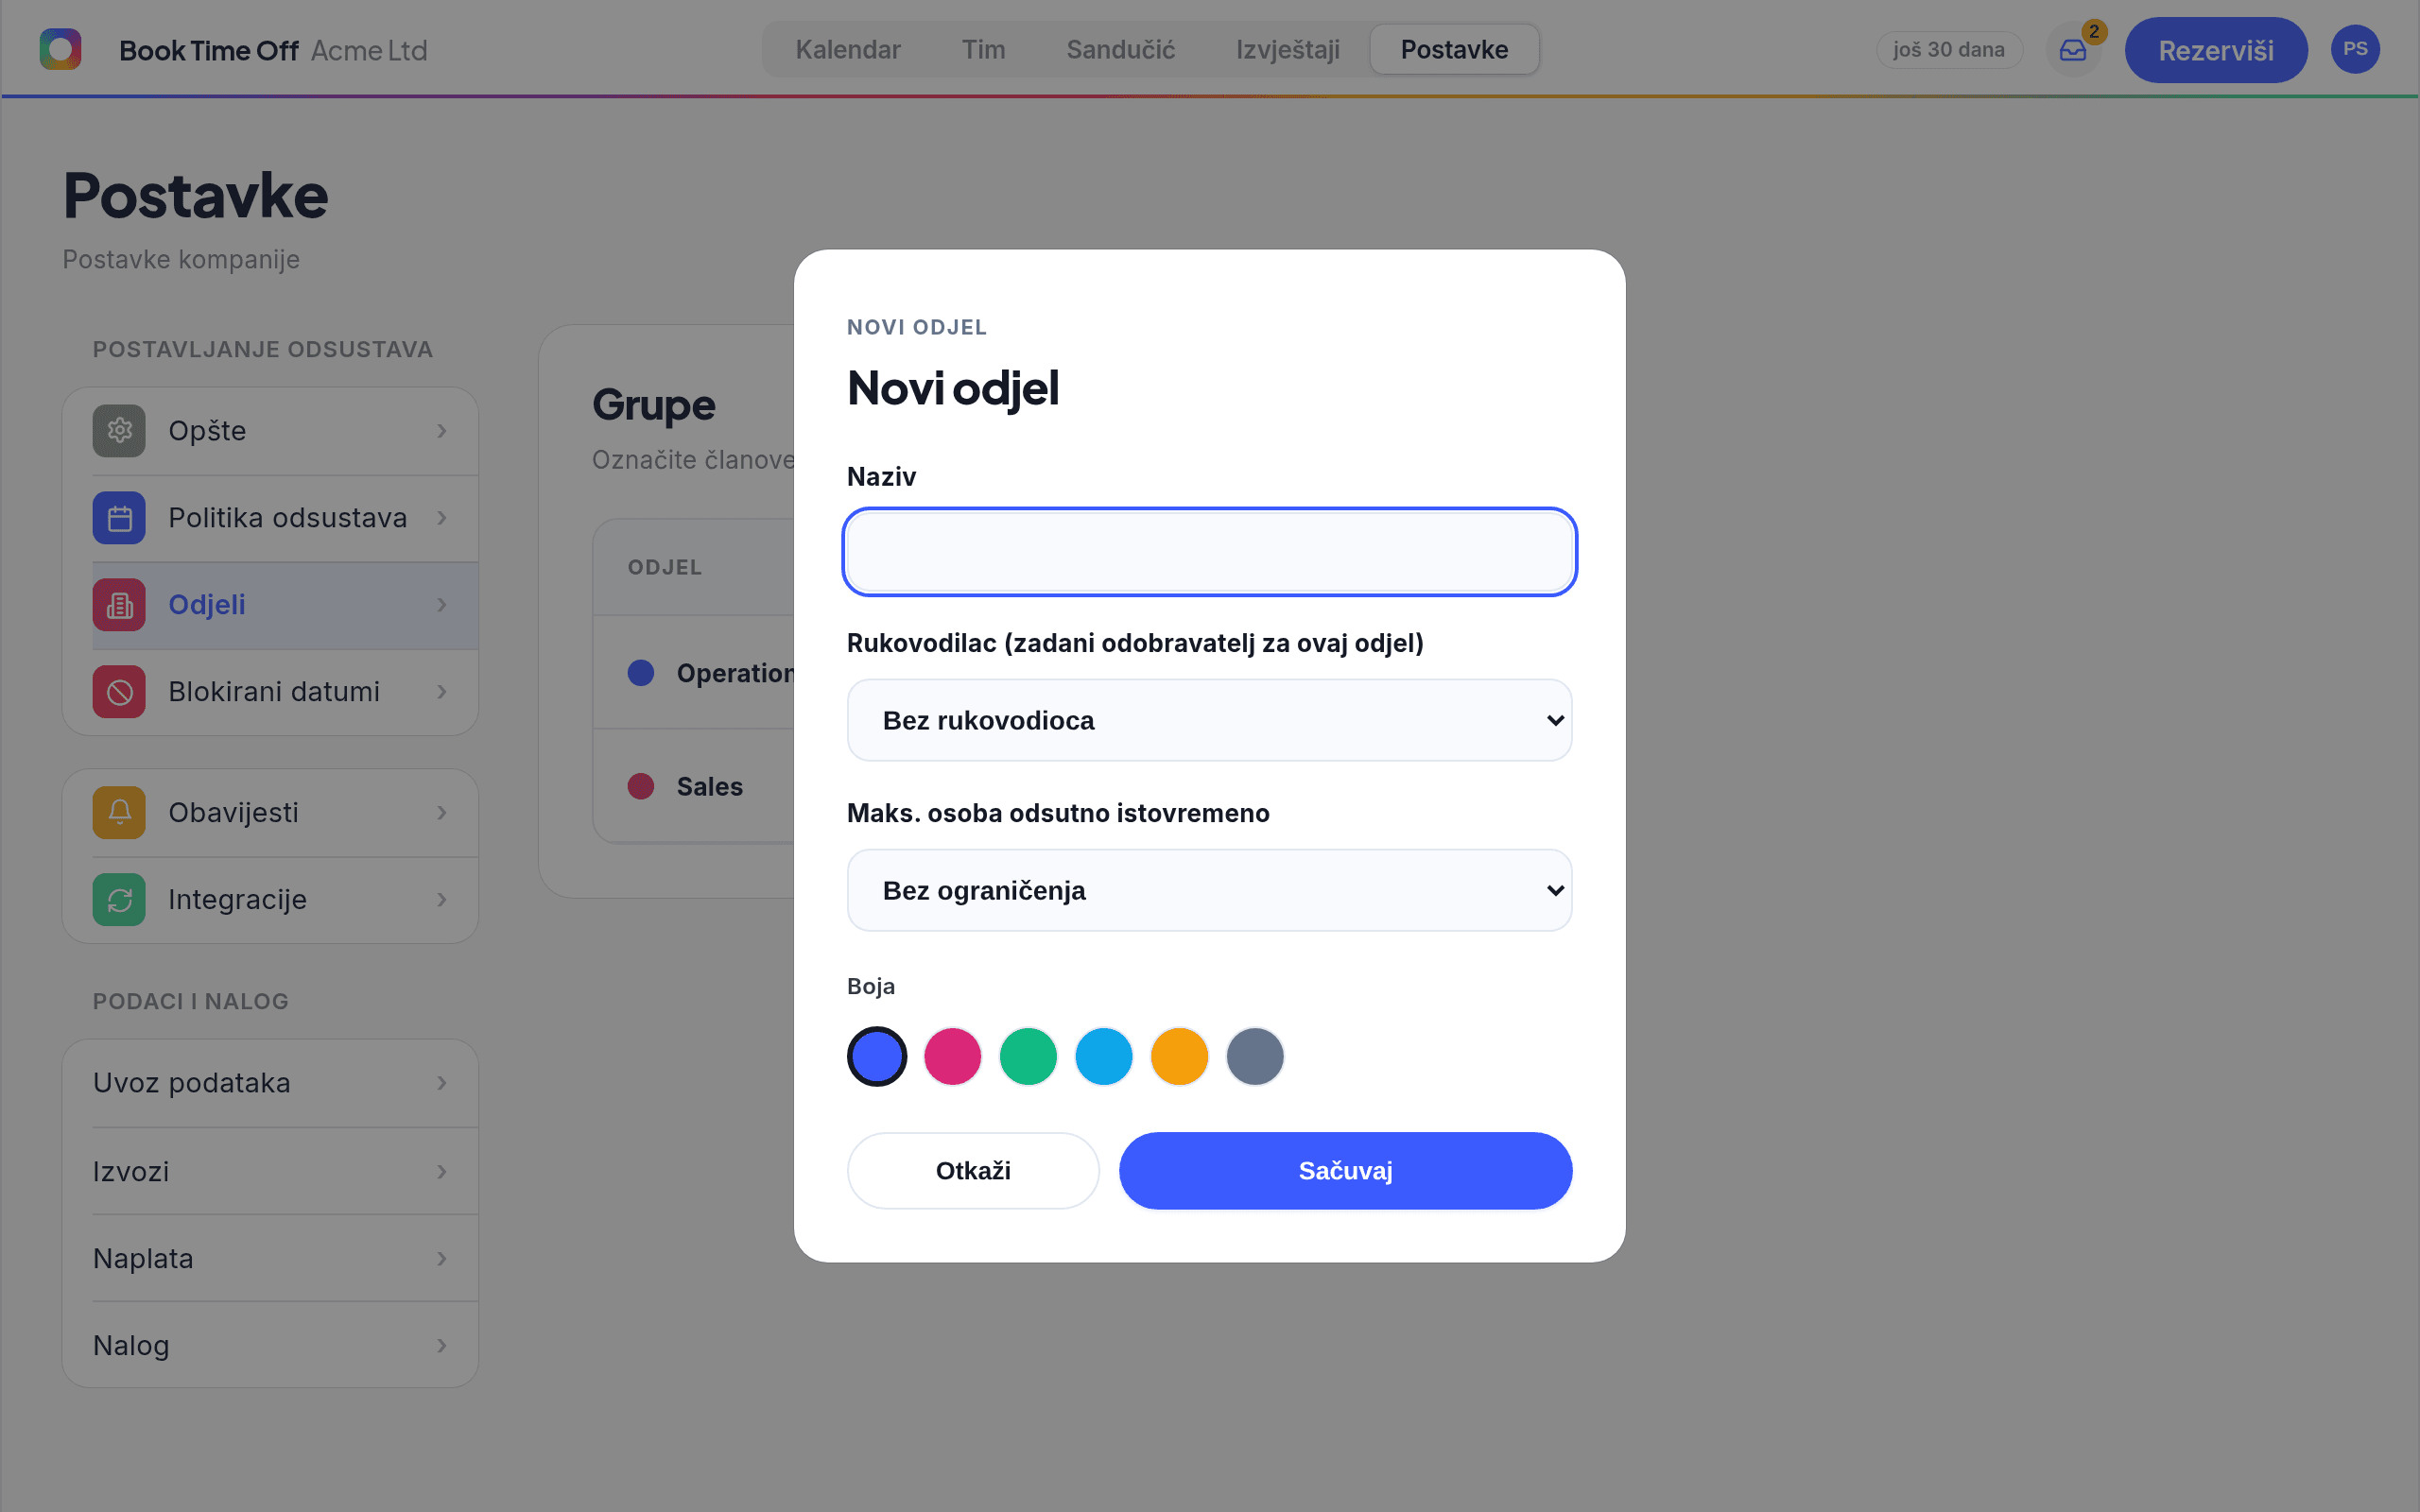The width and height of the screenshot is (2420, 1512).
Task: Switch to the Kalendar tab
Action: [x=848, y=49]
